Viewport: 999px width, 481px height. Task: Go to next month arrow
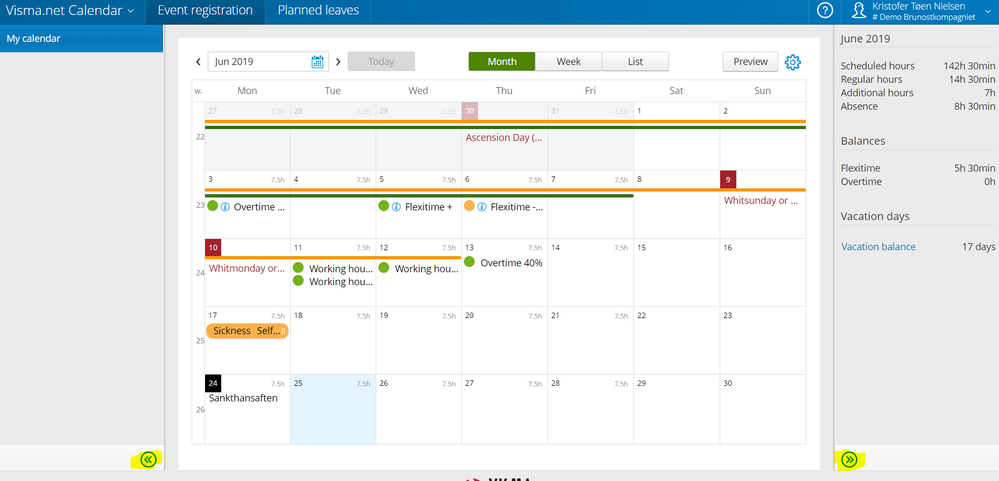338,62
